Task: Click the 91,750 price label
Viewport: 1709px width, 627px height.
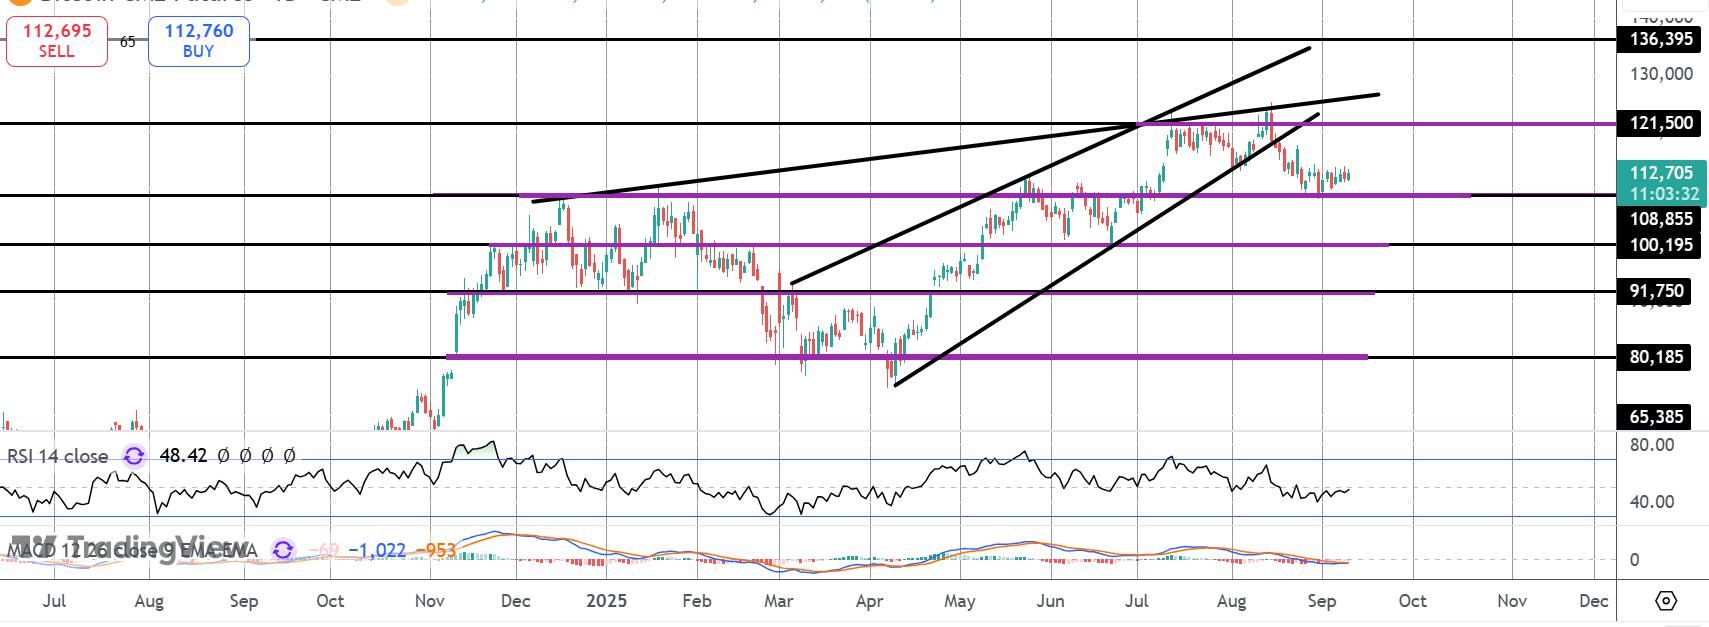Action: [1656, 291]
